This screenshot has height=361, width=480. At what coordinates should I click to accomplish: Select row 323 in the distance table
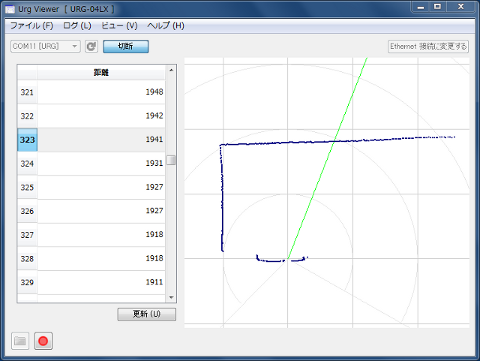pos(91,140)
